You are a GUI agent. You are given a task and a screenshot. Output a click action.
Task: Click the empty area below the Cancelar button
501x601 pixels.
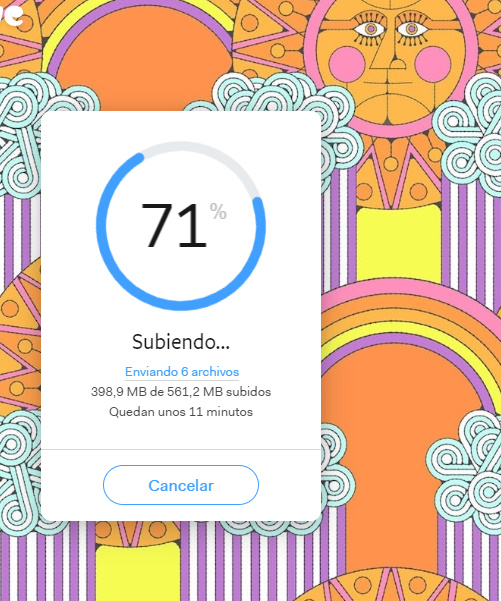(181, 513)
